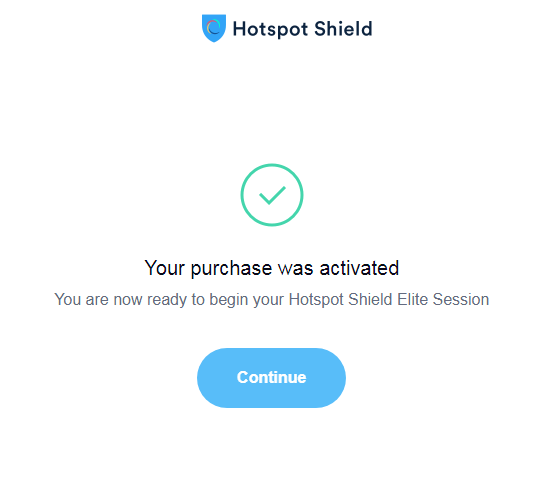Click the word 'purchase' in the confirmation heading
542x479 pixels.
[x=231, y=269]
